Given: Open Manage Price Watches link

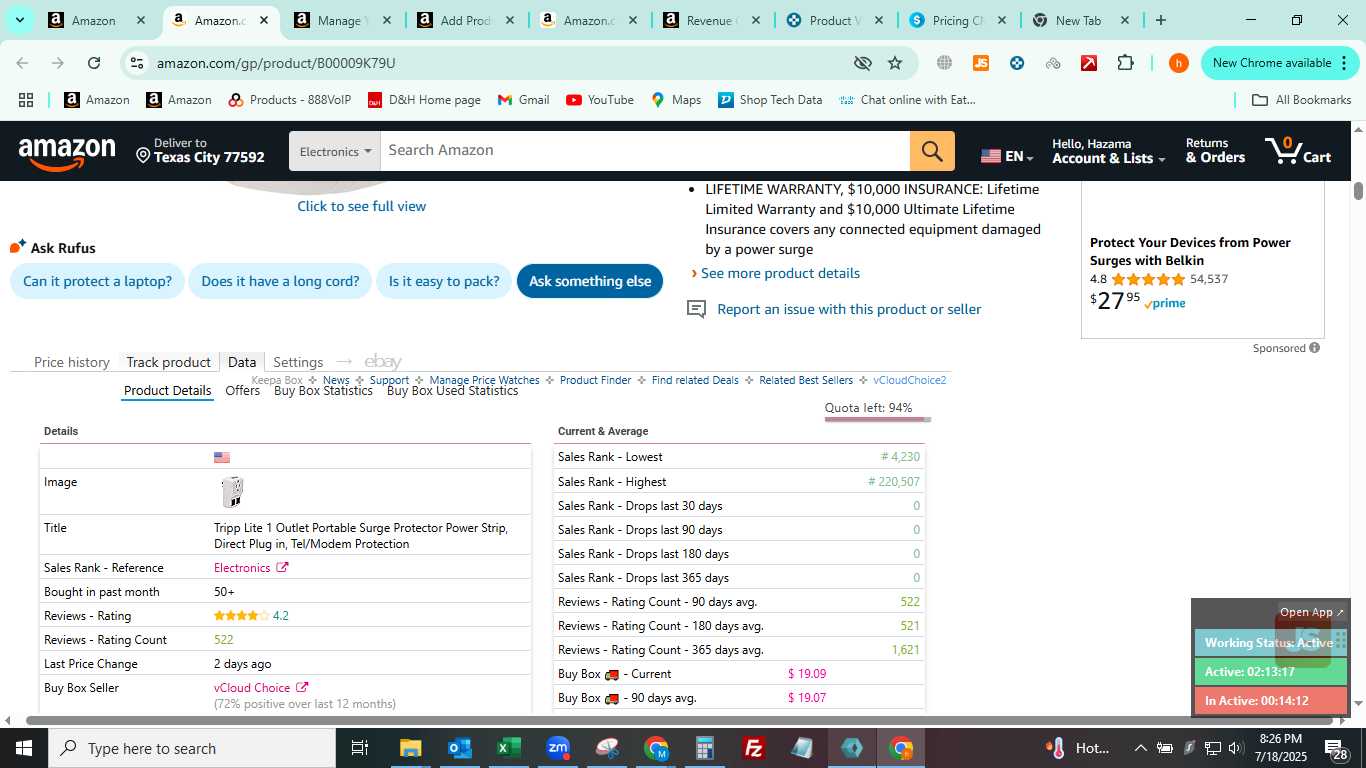Looking at the screenshot, I should tap(484, 380).
